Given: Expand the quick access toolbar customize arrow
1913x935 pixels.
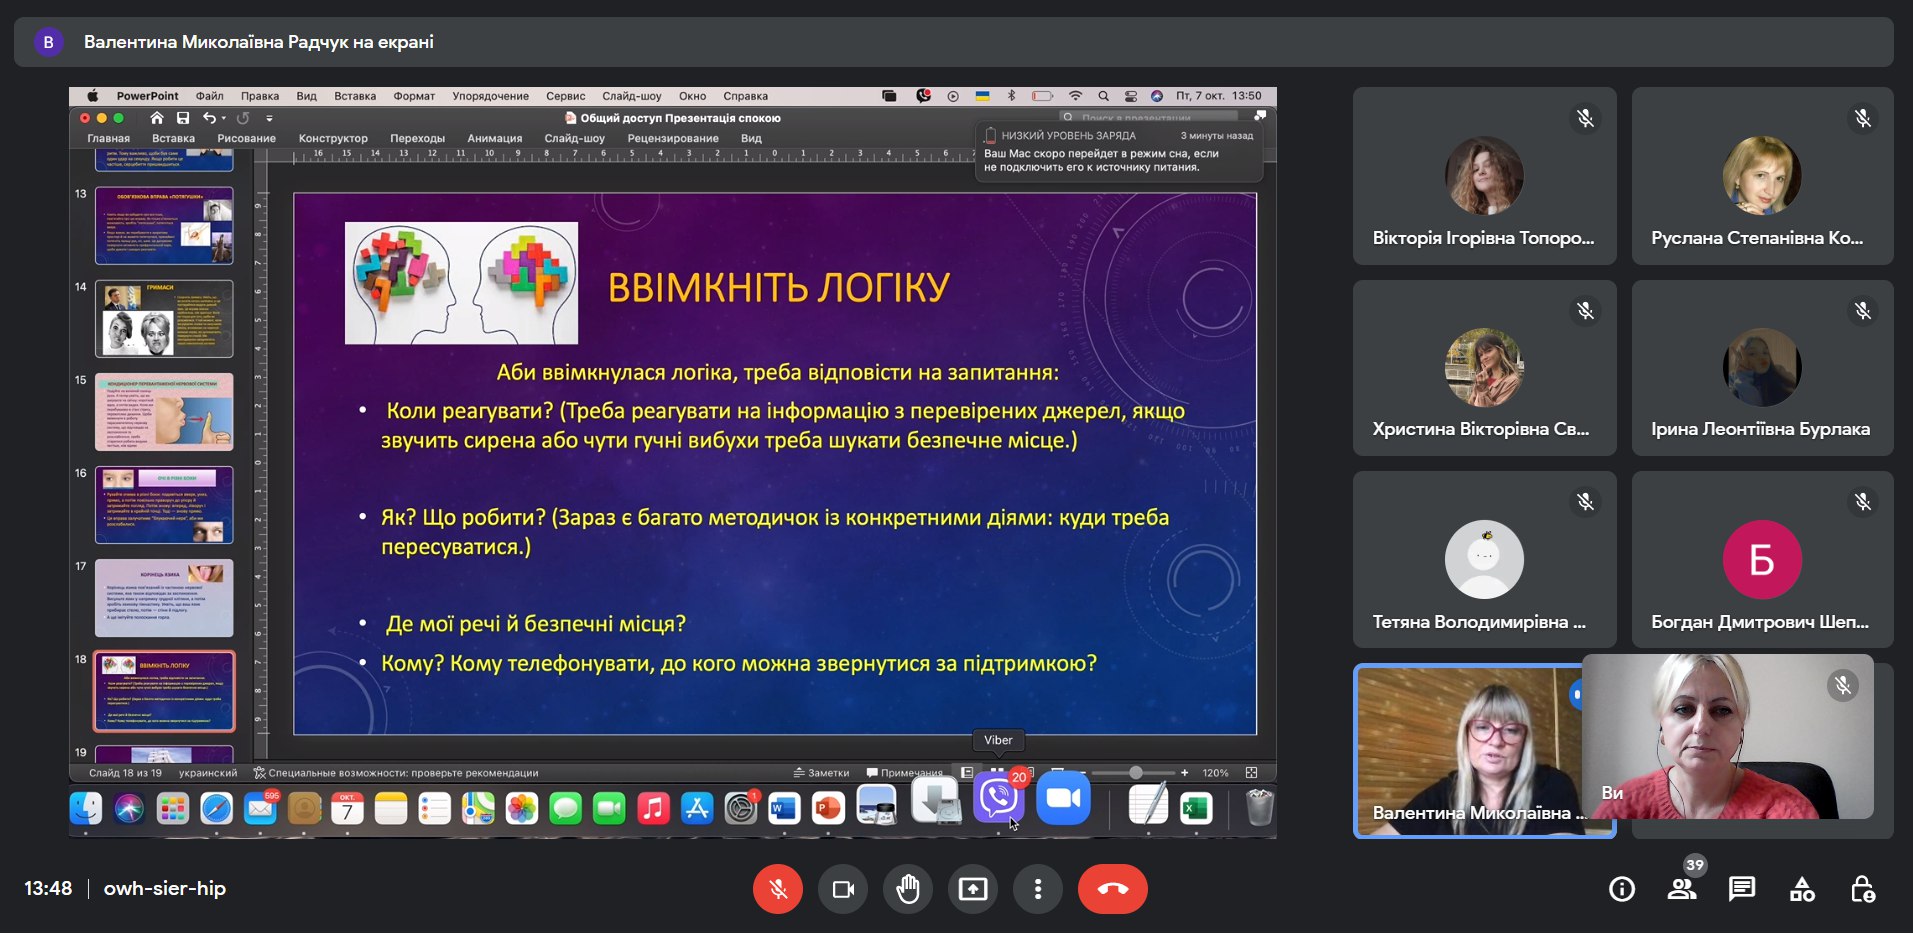Looking at the screenshot, I should pyautogui.click(x=269, y=118).
